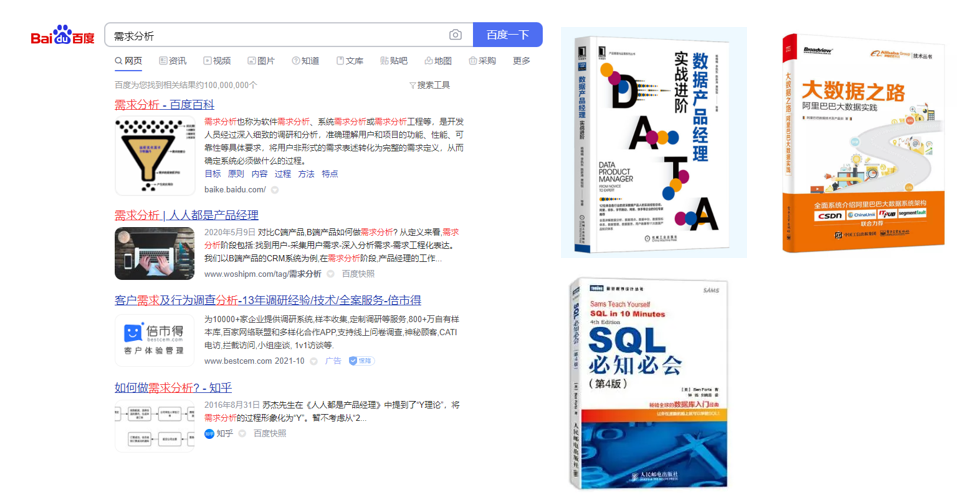Open 搜索工具 filter options

pos(430,85)
